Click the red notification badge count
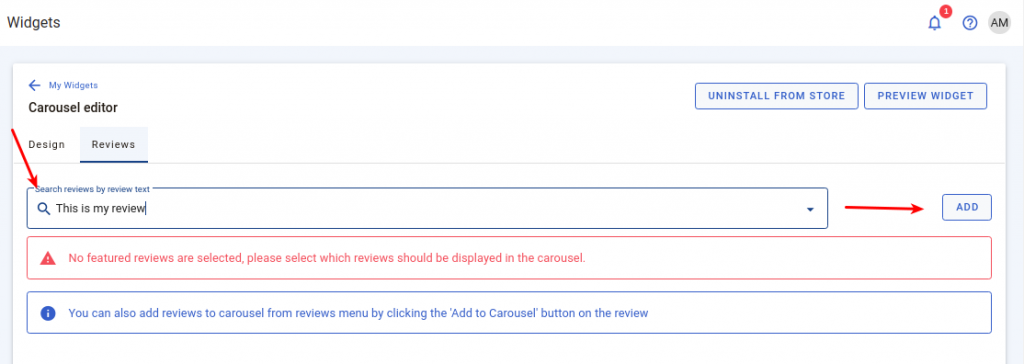Image resolution: width=1024 pixels, height=364 pixels. (945, 11)
